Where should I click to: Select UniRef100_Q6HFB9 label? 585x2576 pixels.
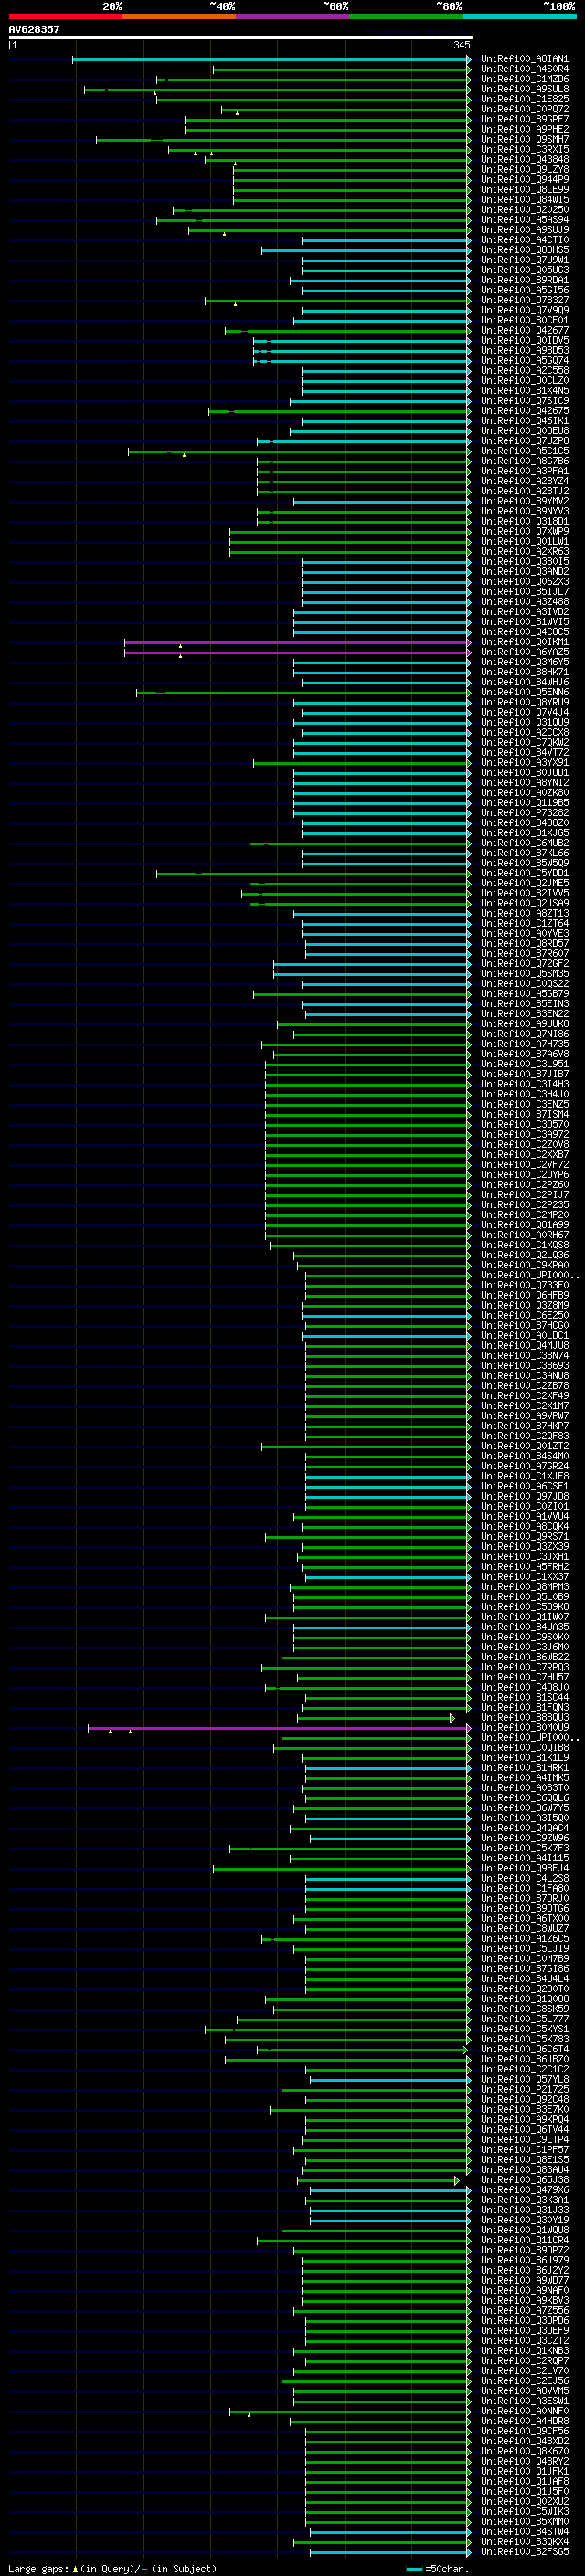pos(525,1296)
